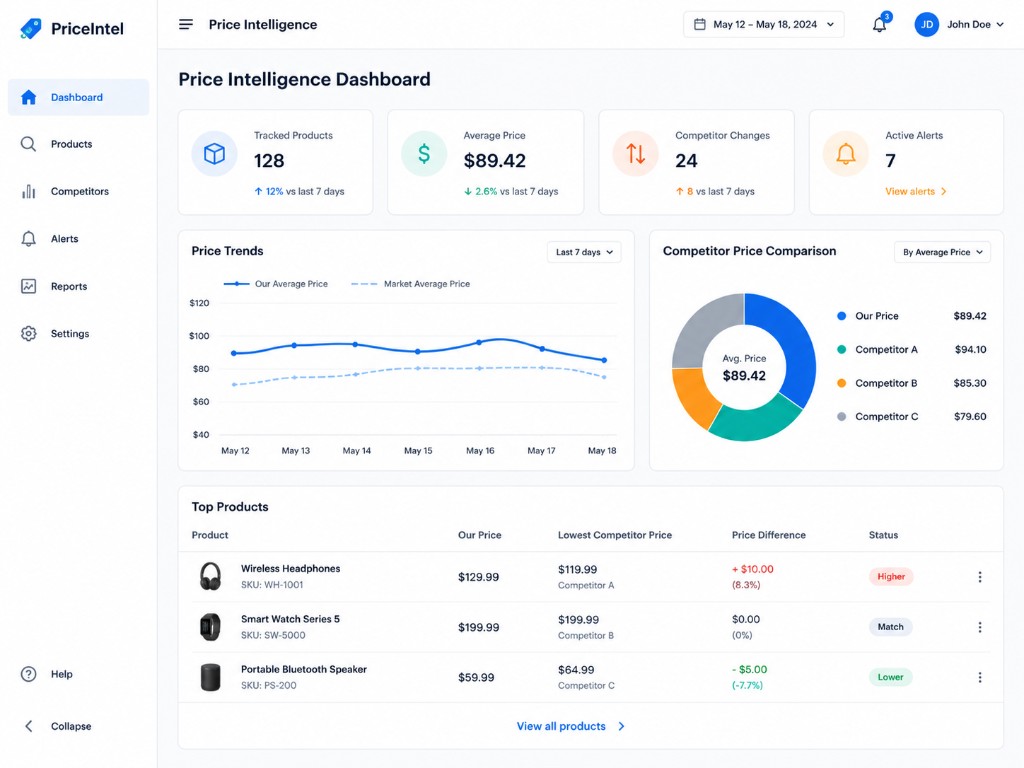
Task: Expand the John Doe user menu
Action: coord(959,24)
